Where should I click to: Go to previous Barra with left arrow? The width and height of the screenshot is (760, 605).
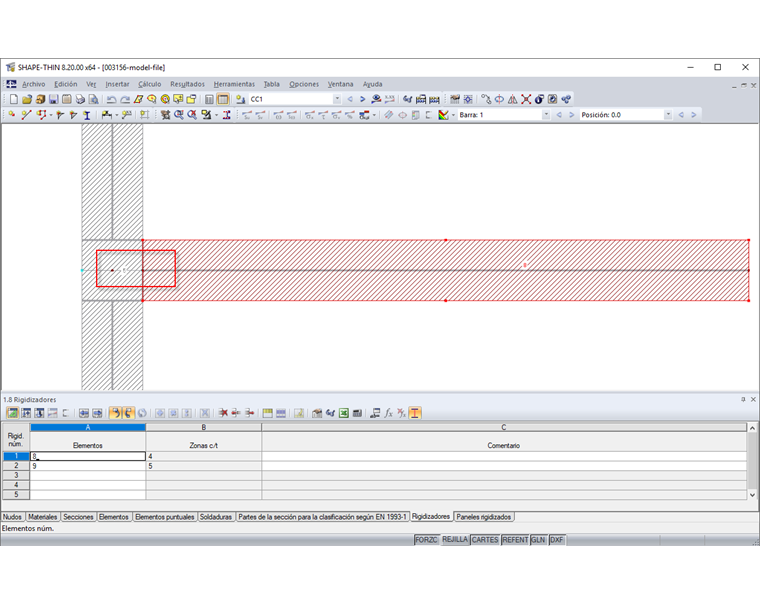(559, 115)
